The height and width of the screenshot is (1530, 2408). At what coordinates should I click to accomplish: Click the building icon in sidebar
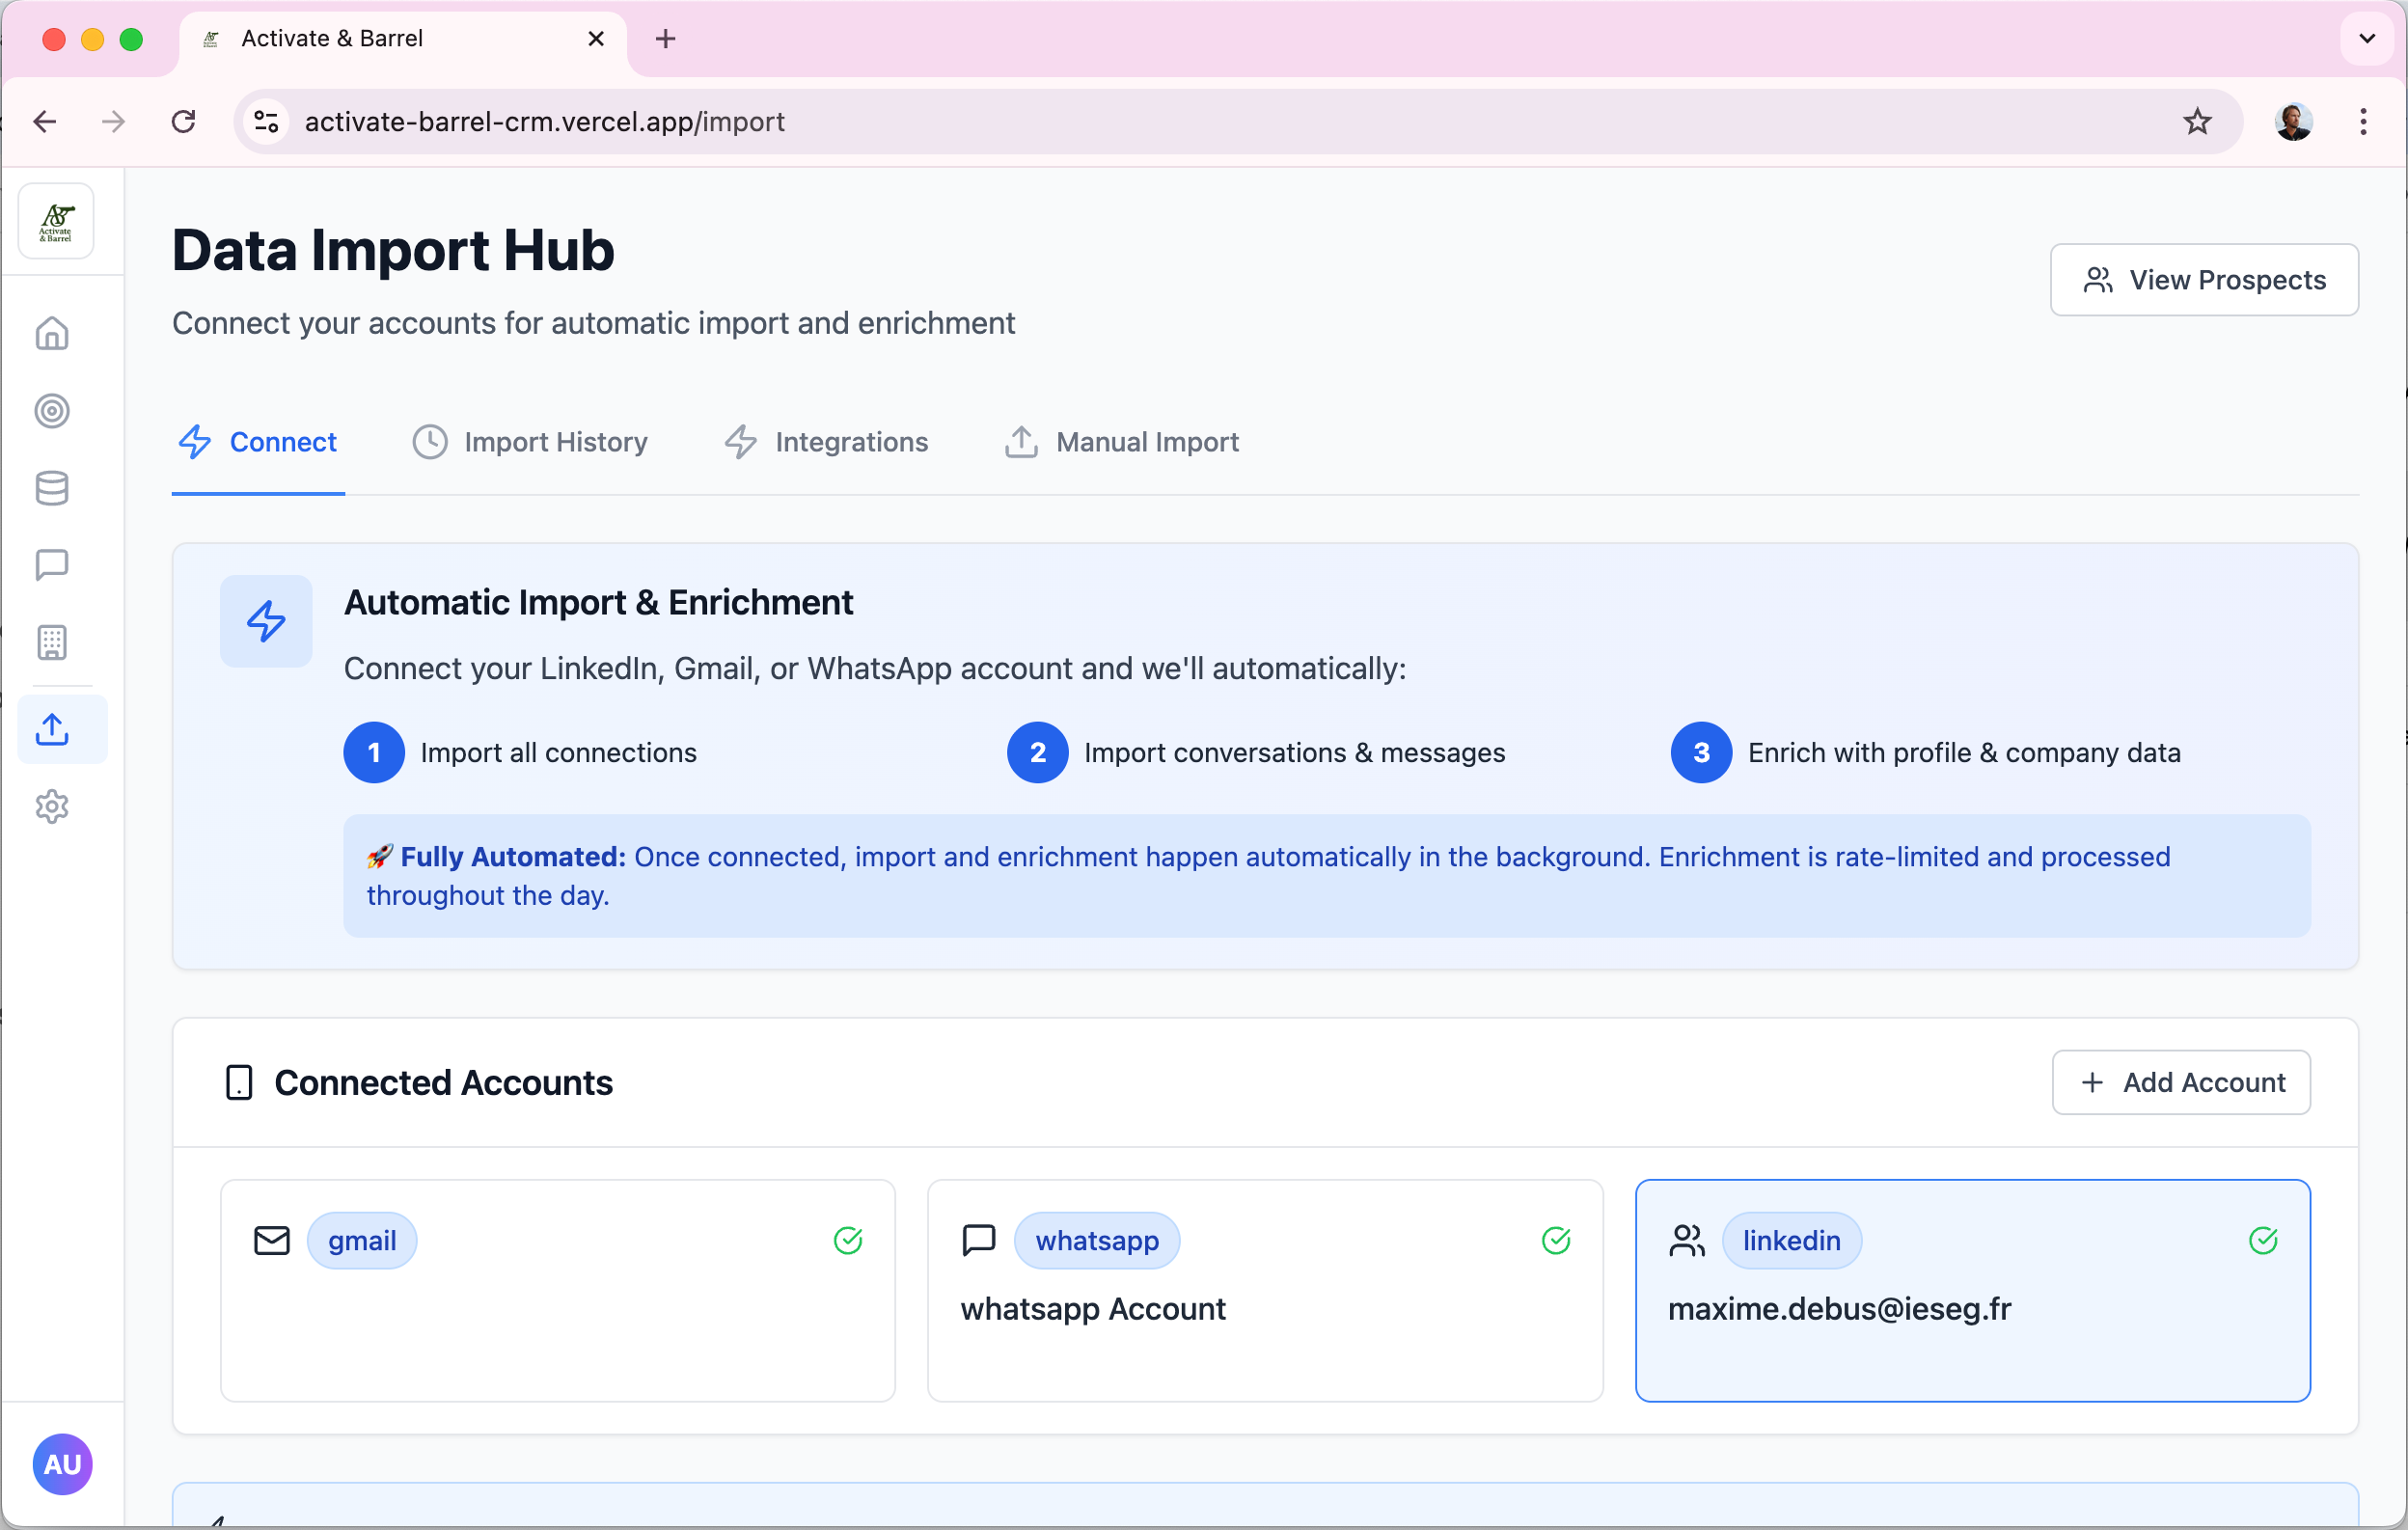point(52,642)
